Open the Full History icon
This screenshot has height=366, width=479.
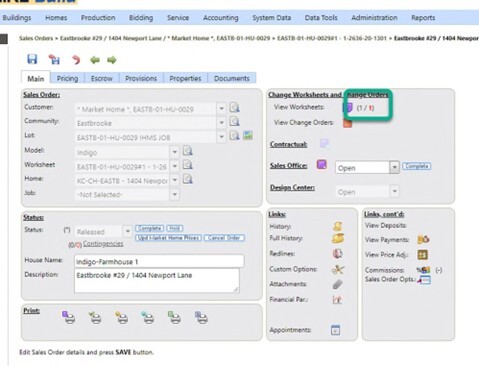pyautogui.click(x=338, y=238)
